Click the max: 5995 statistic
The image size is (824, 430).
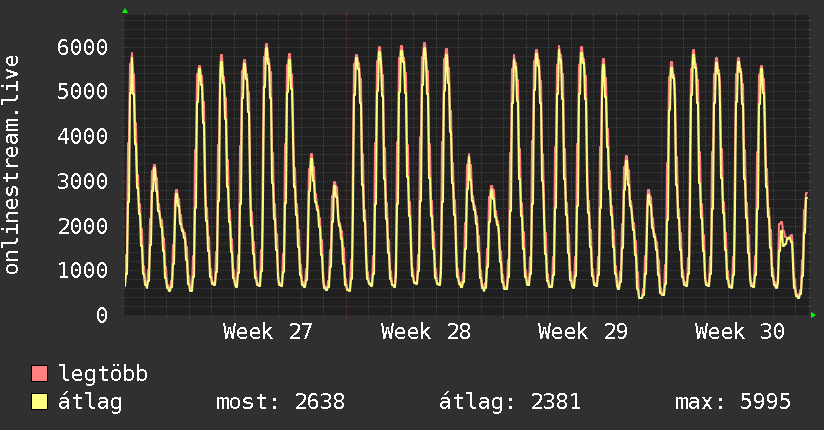733,402
